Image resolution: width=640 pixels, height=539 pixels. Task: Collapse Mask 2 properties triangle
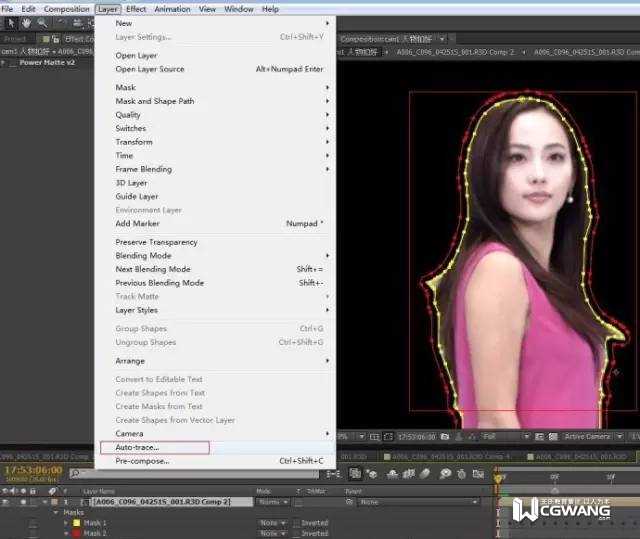pos(66,533)
